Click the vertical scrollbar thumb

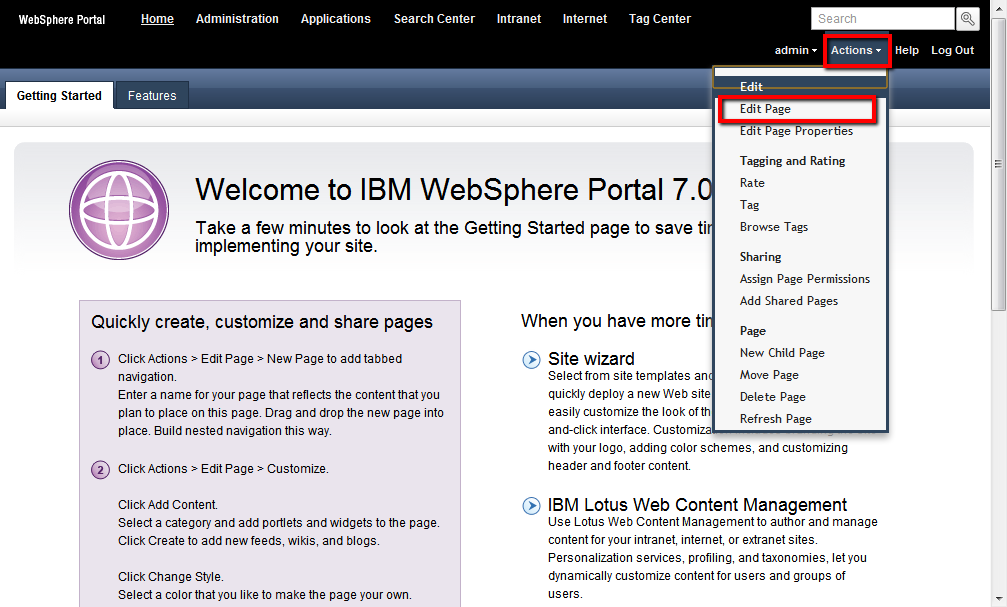click(999, 164)
